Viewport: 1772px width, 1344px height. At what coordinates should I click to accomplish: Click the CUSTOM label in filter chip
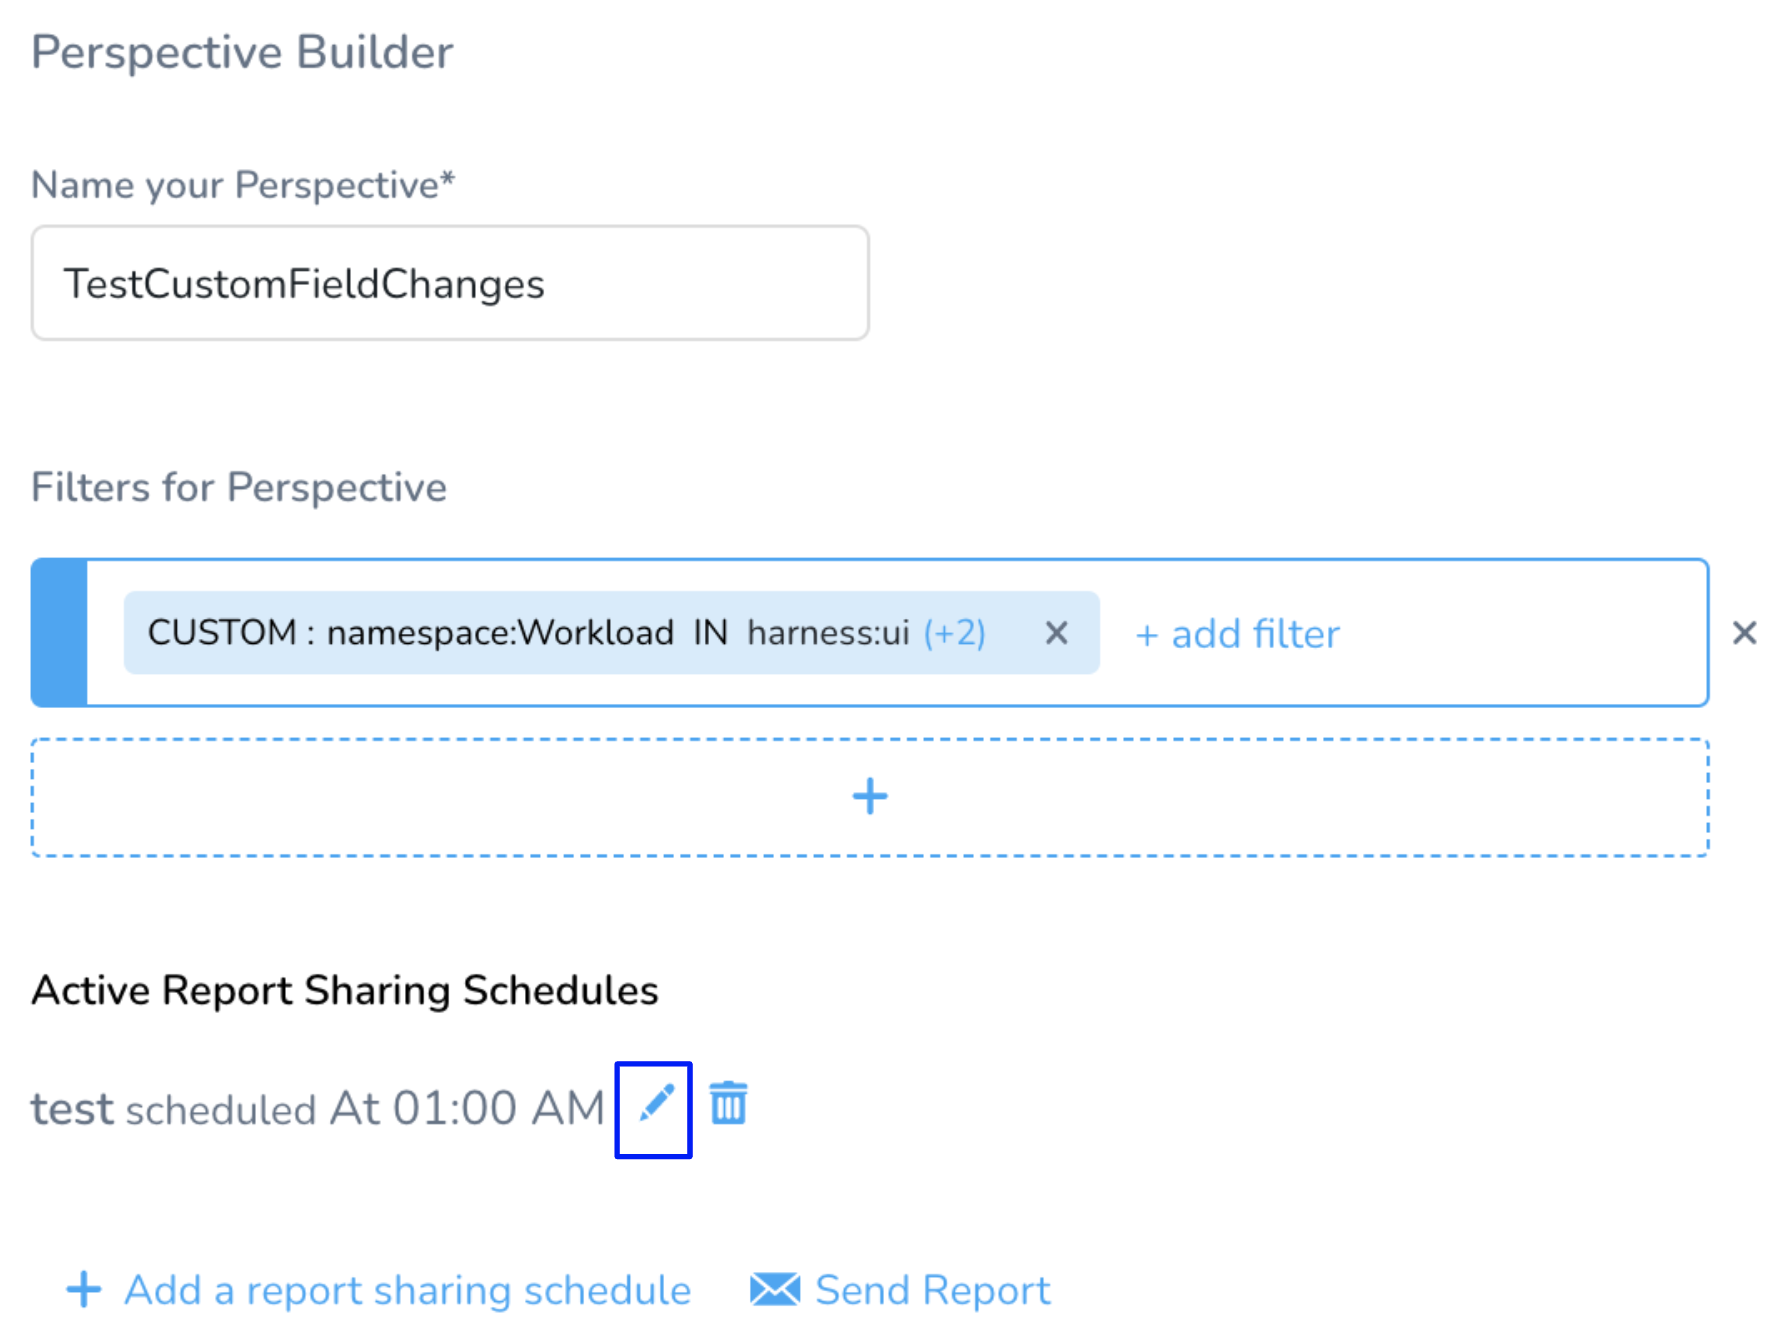pos(222,633)
